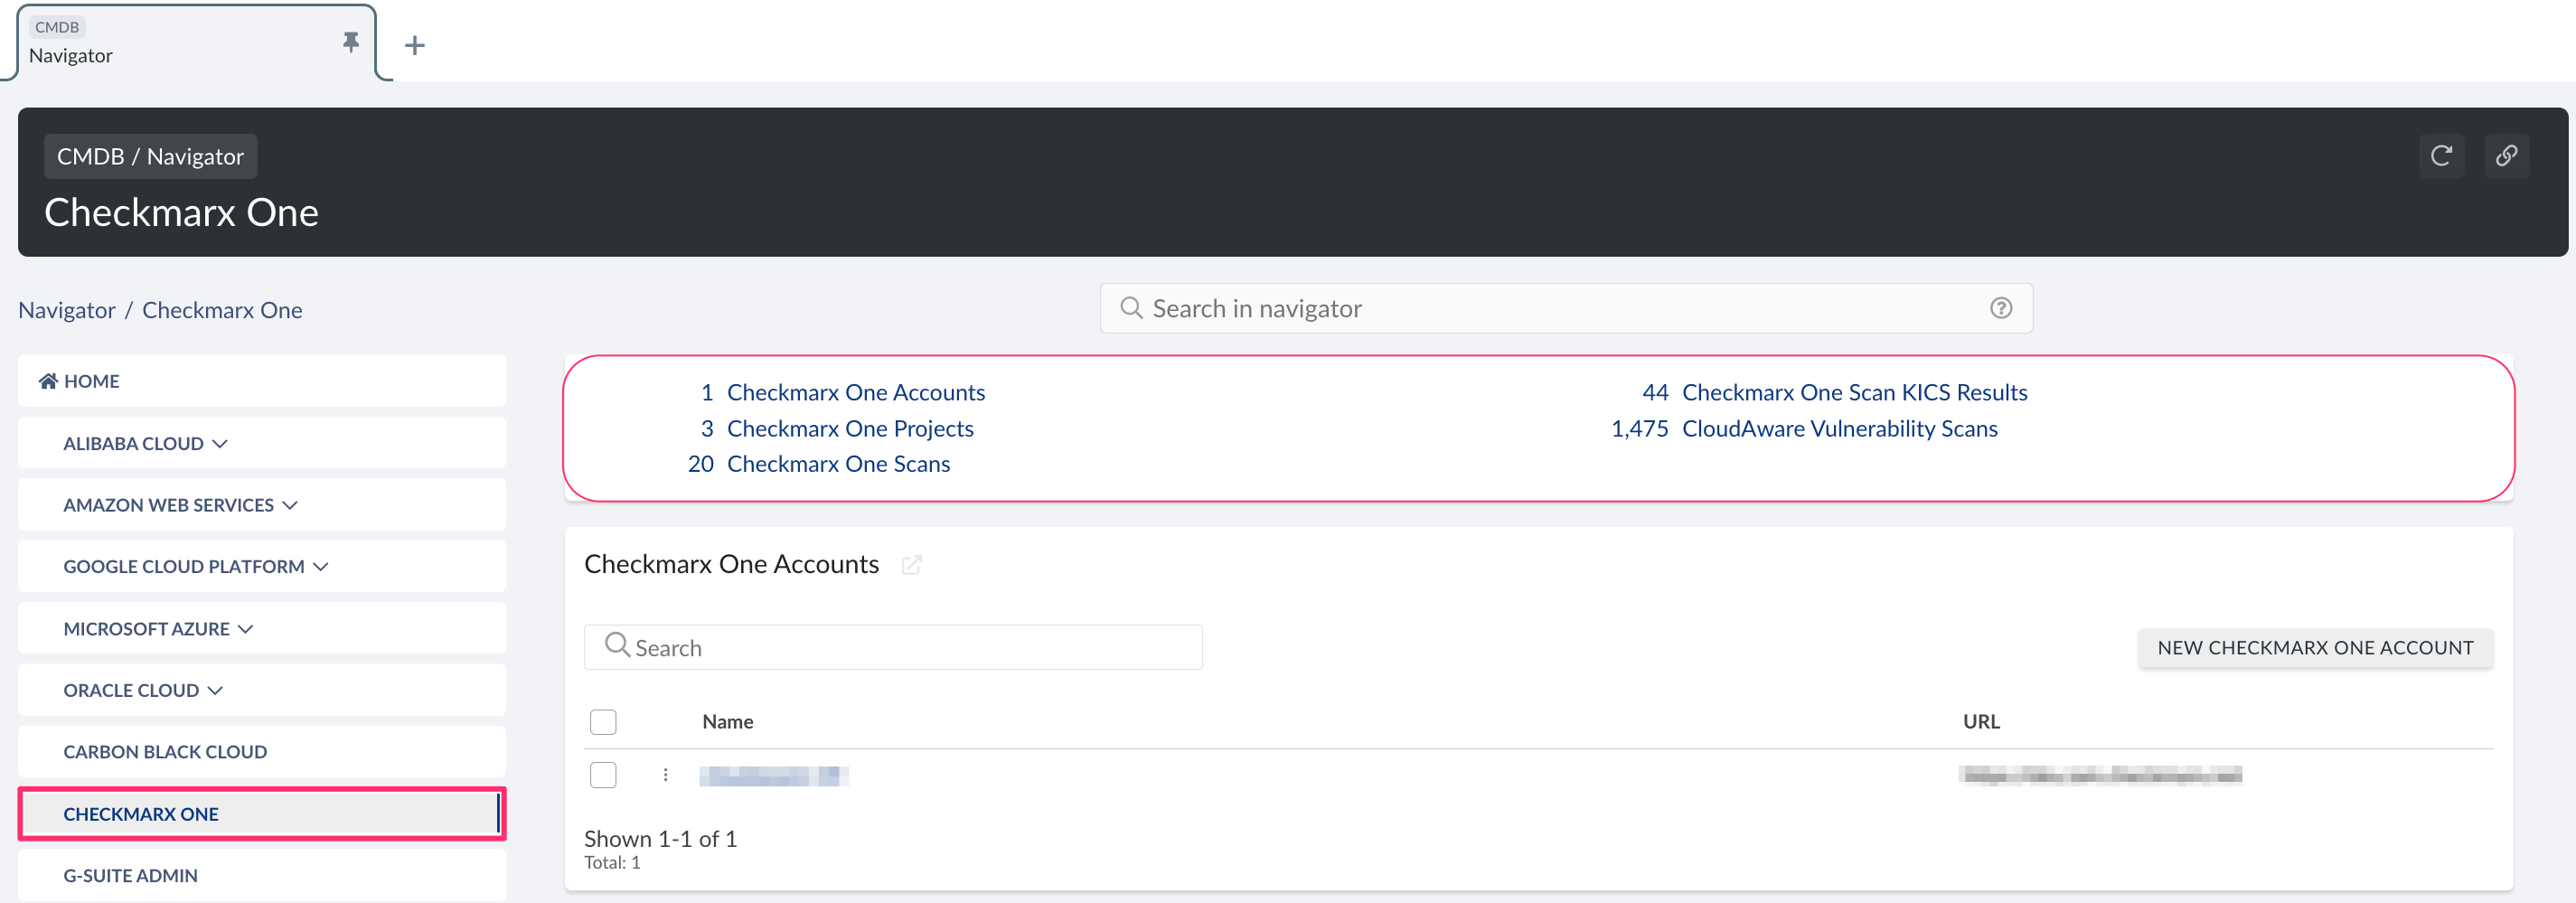Open the Checkmarx One Scan KICS Results link
This screenshot has height=903, width=2576.
[1854, 392]
